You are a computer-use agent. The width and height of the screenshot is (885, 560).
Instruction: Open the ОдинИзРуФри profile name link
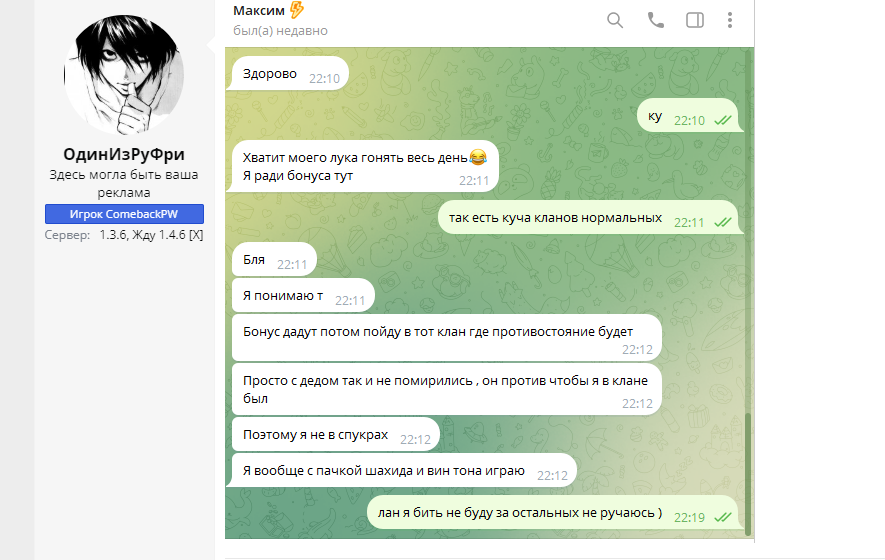coord(124,154)
